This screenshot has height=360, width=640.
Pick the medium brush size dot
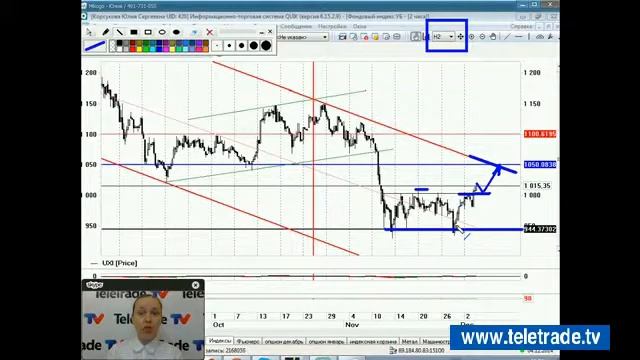click(x=242, y=46)
